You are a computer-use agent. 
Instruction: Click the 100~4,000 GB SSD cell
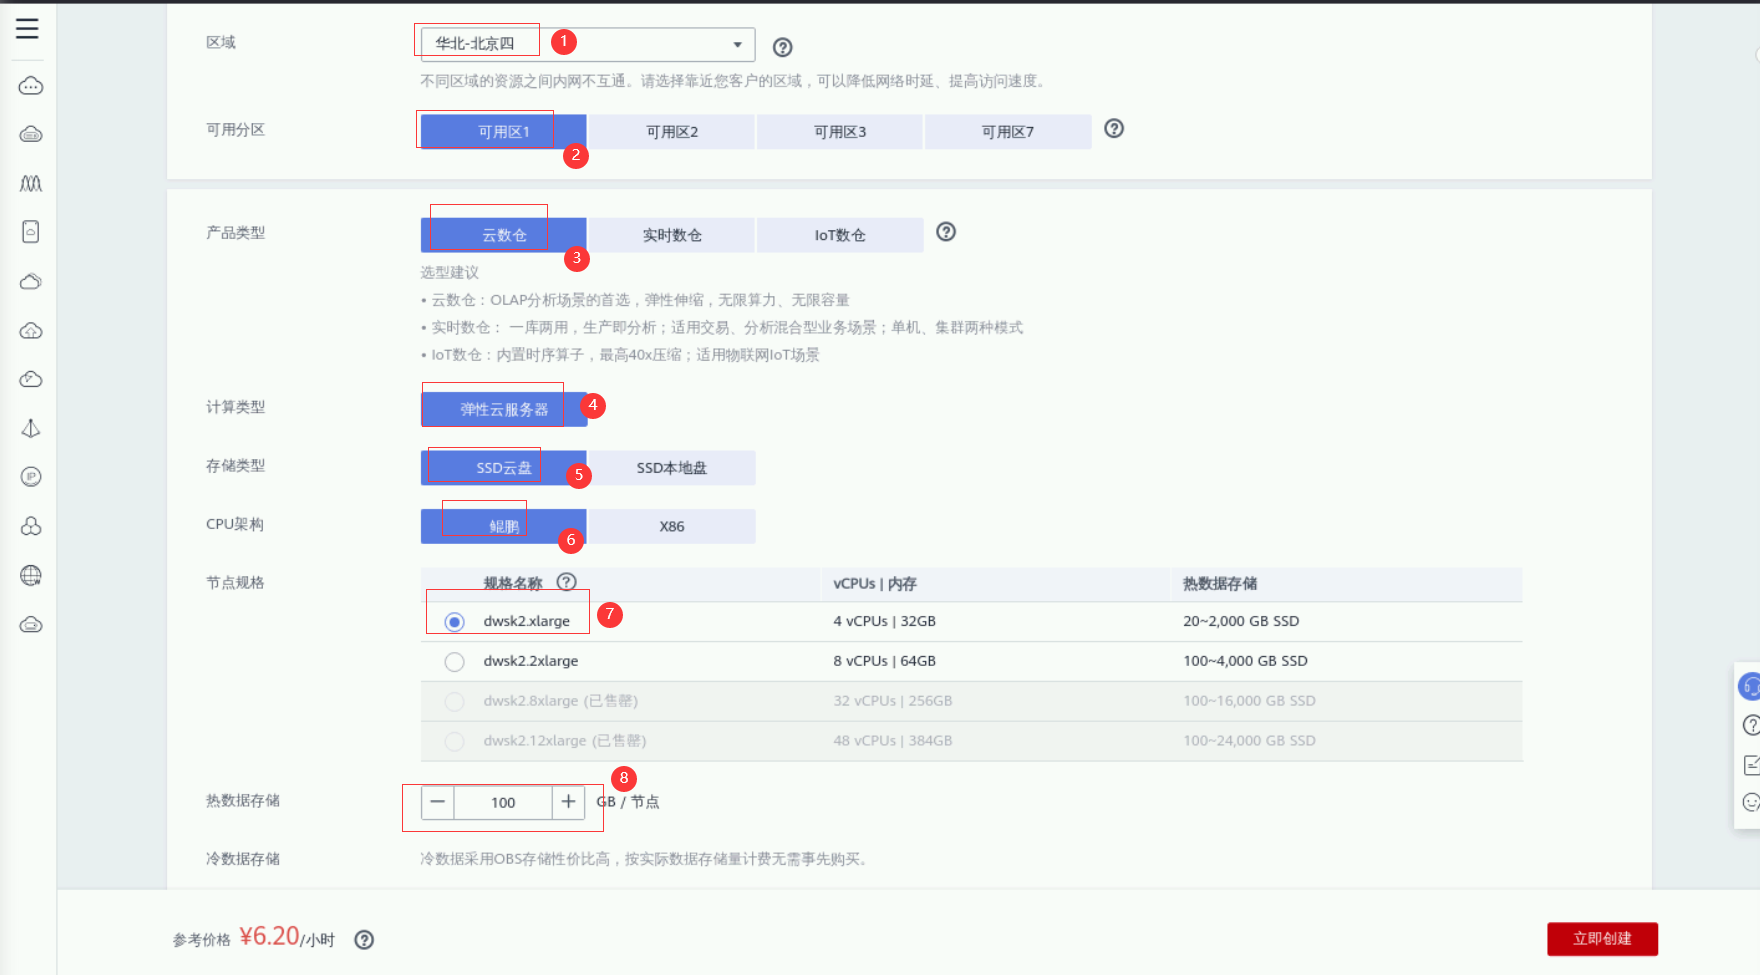(1245, 661)
